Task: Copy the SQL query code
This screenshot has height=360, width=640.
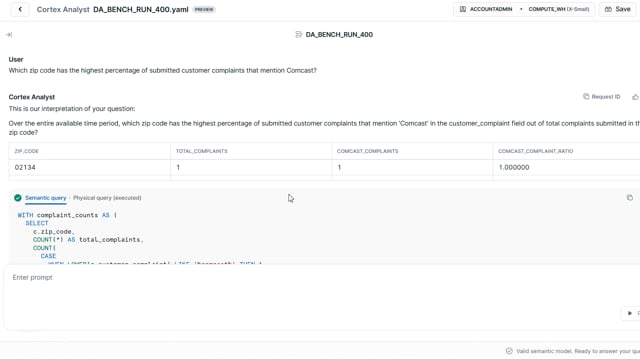Action: click(630, 198)
